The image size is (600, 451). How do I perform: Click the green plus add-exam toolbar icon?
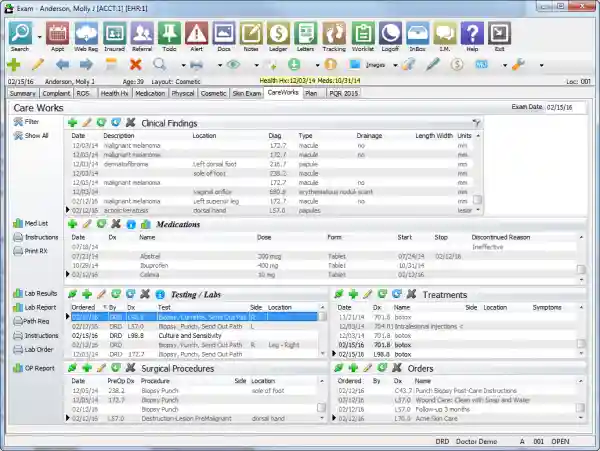pyautogui.click(x=14, y=65)
